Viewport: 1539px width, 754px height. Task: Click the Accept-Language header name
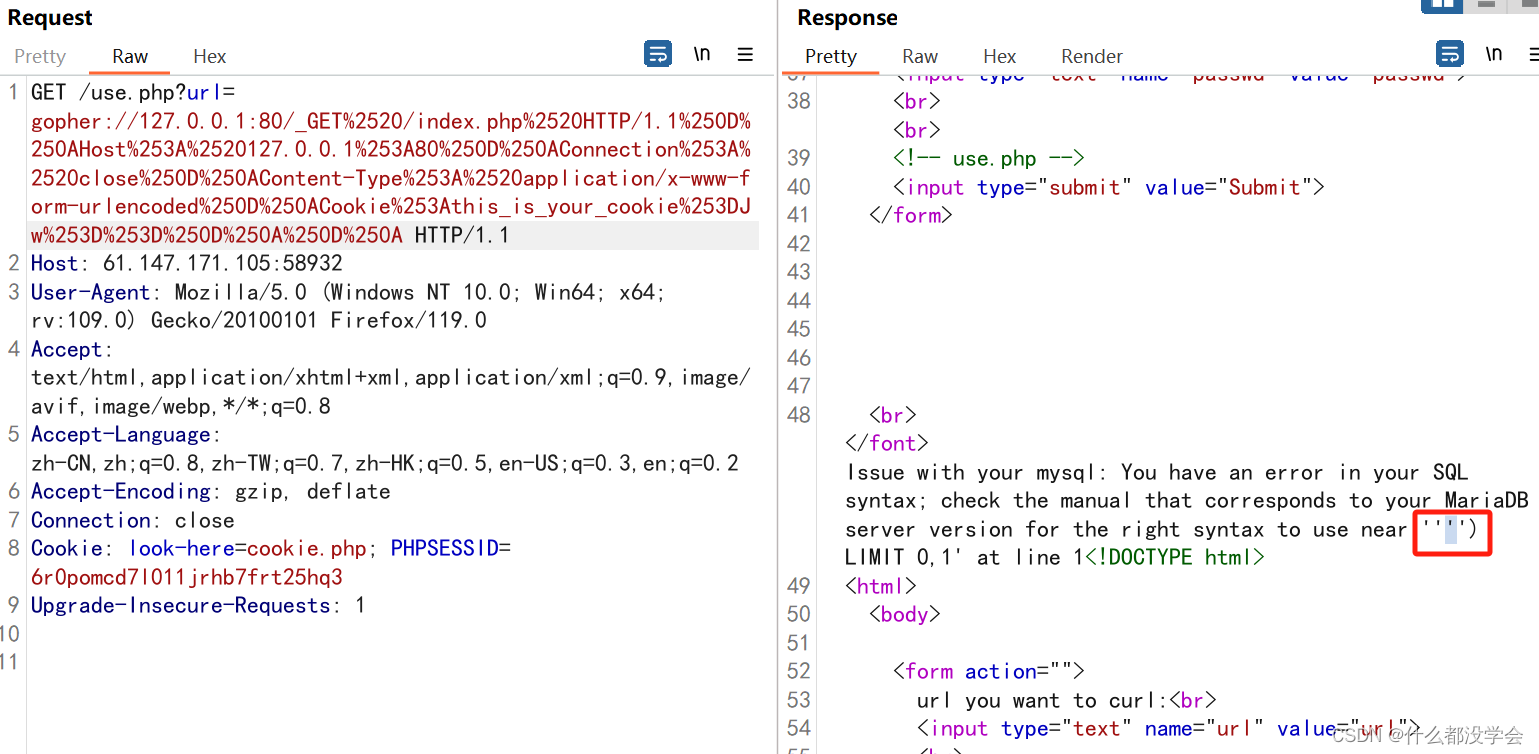(x=121, y=434)
